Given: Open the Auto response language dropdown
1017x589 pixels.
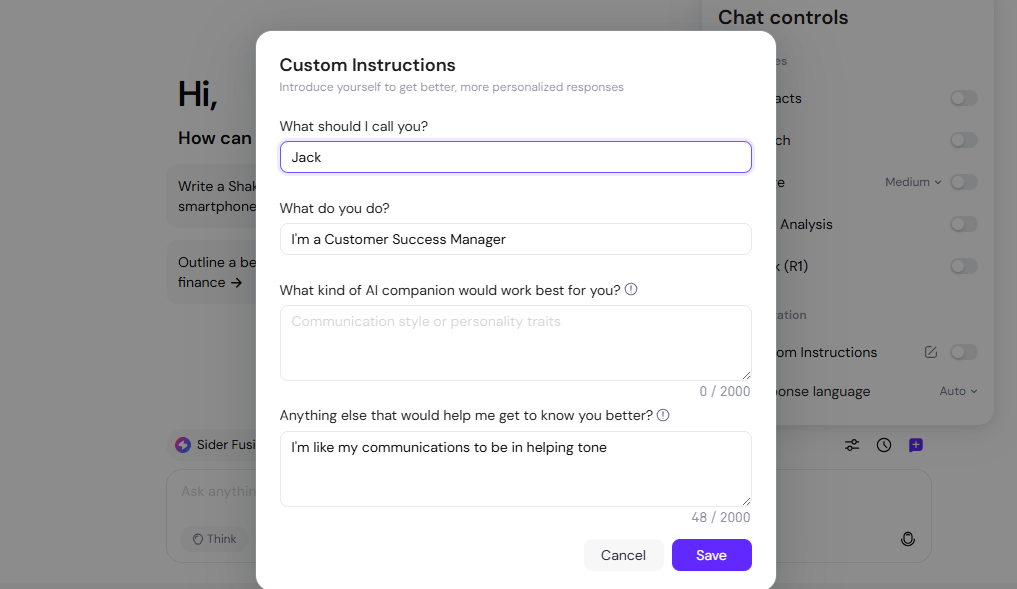Looking at the screenshot, I should point(958,391).
